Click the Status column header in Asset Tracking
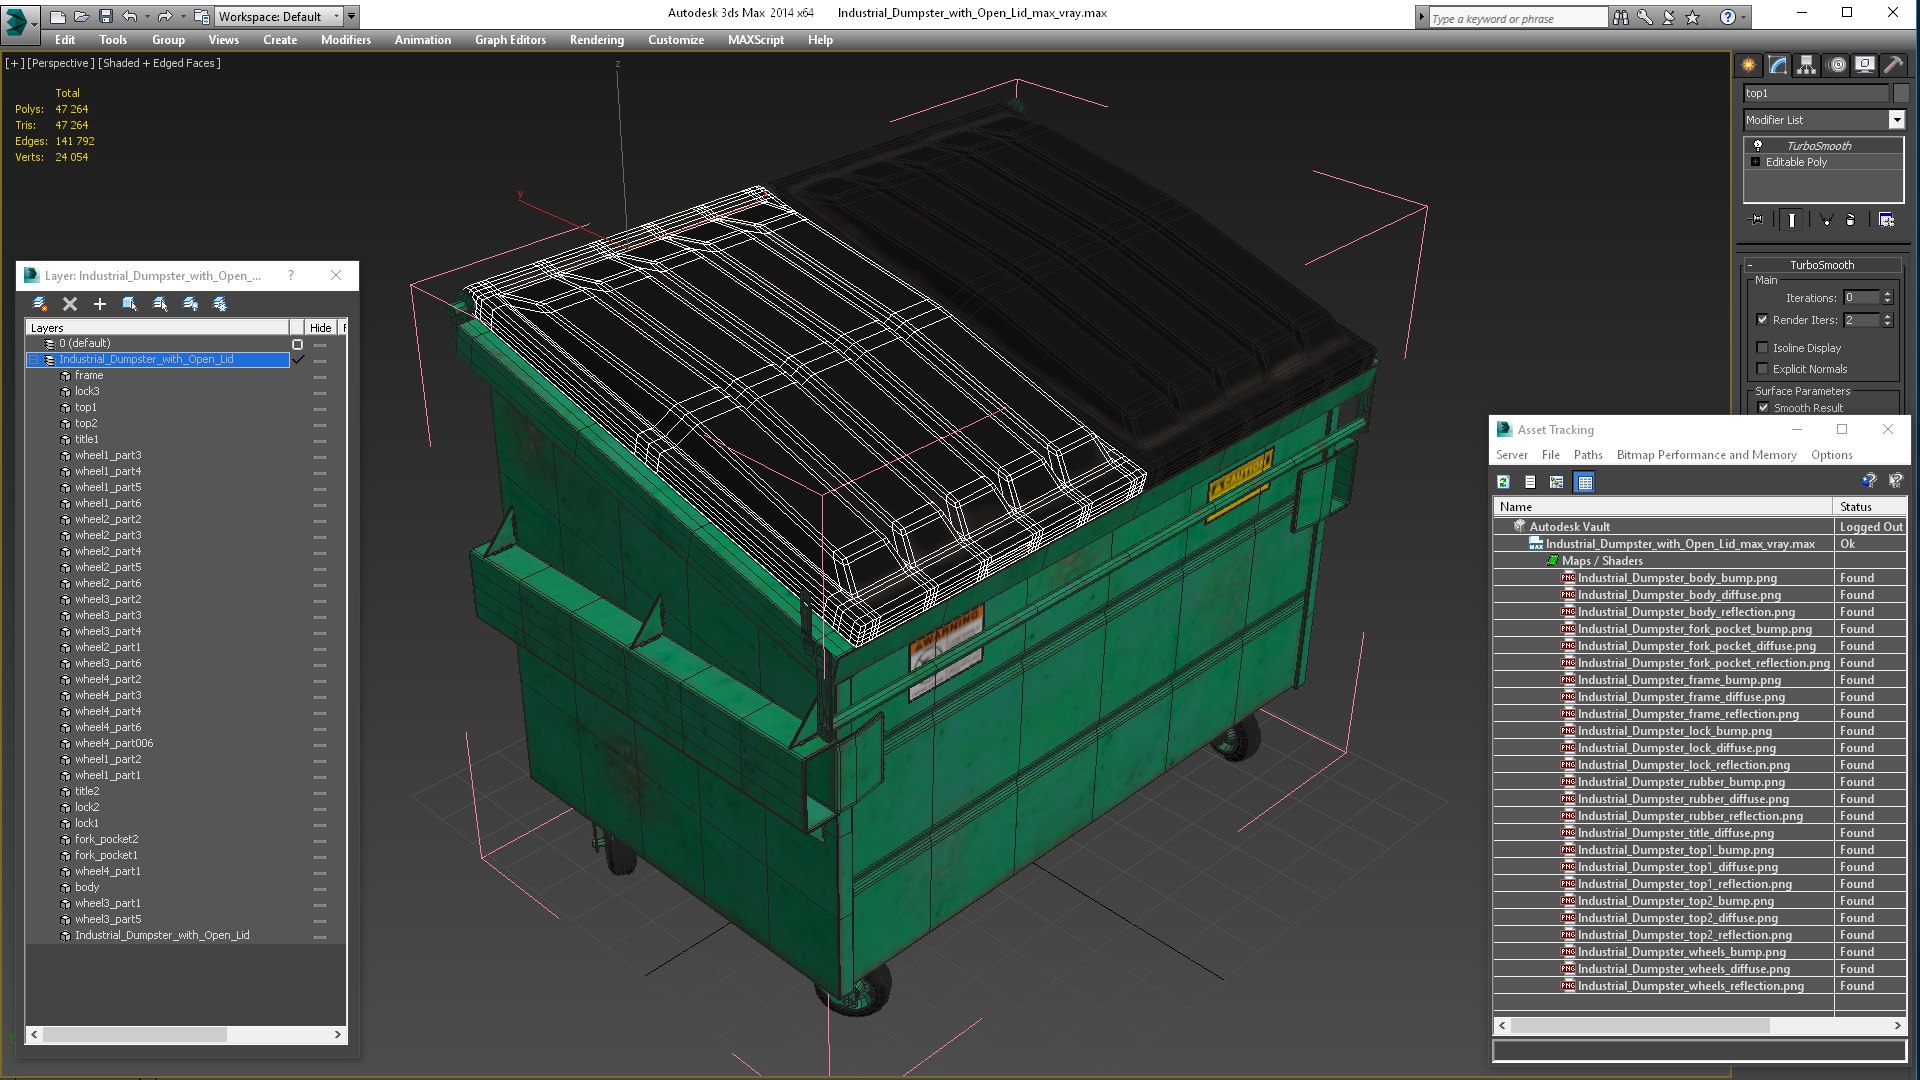 pyautogui.click(x=1870, y=507)
